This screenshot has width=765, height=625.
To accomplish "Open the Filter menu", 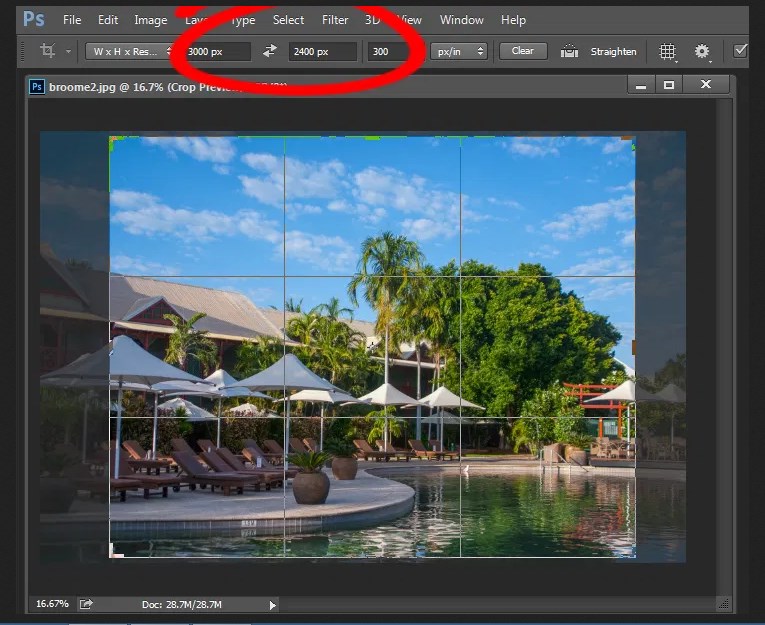I will point(335,20).
